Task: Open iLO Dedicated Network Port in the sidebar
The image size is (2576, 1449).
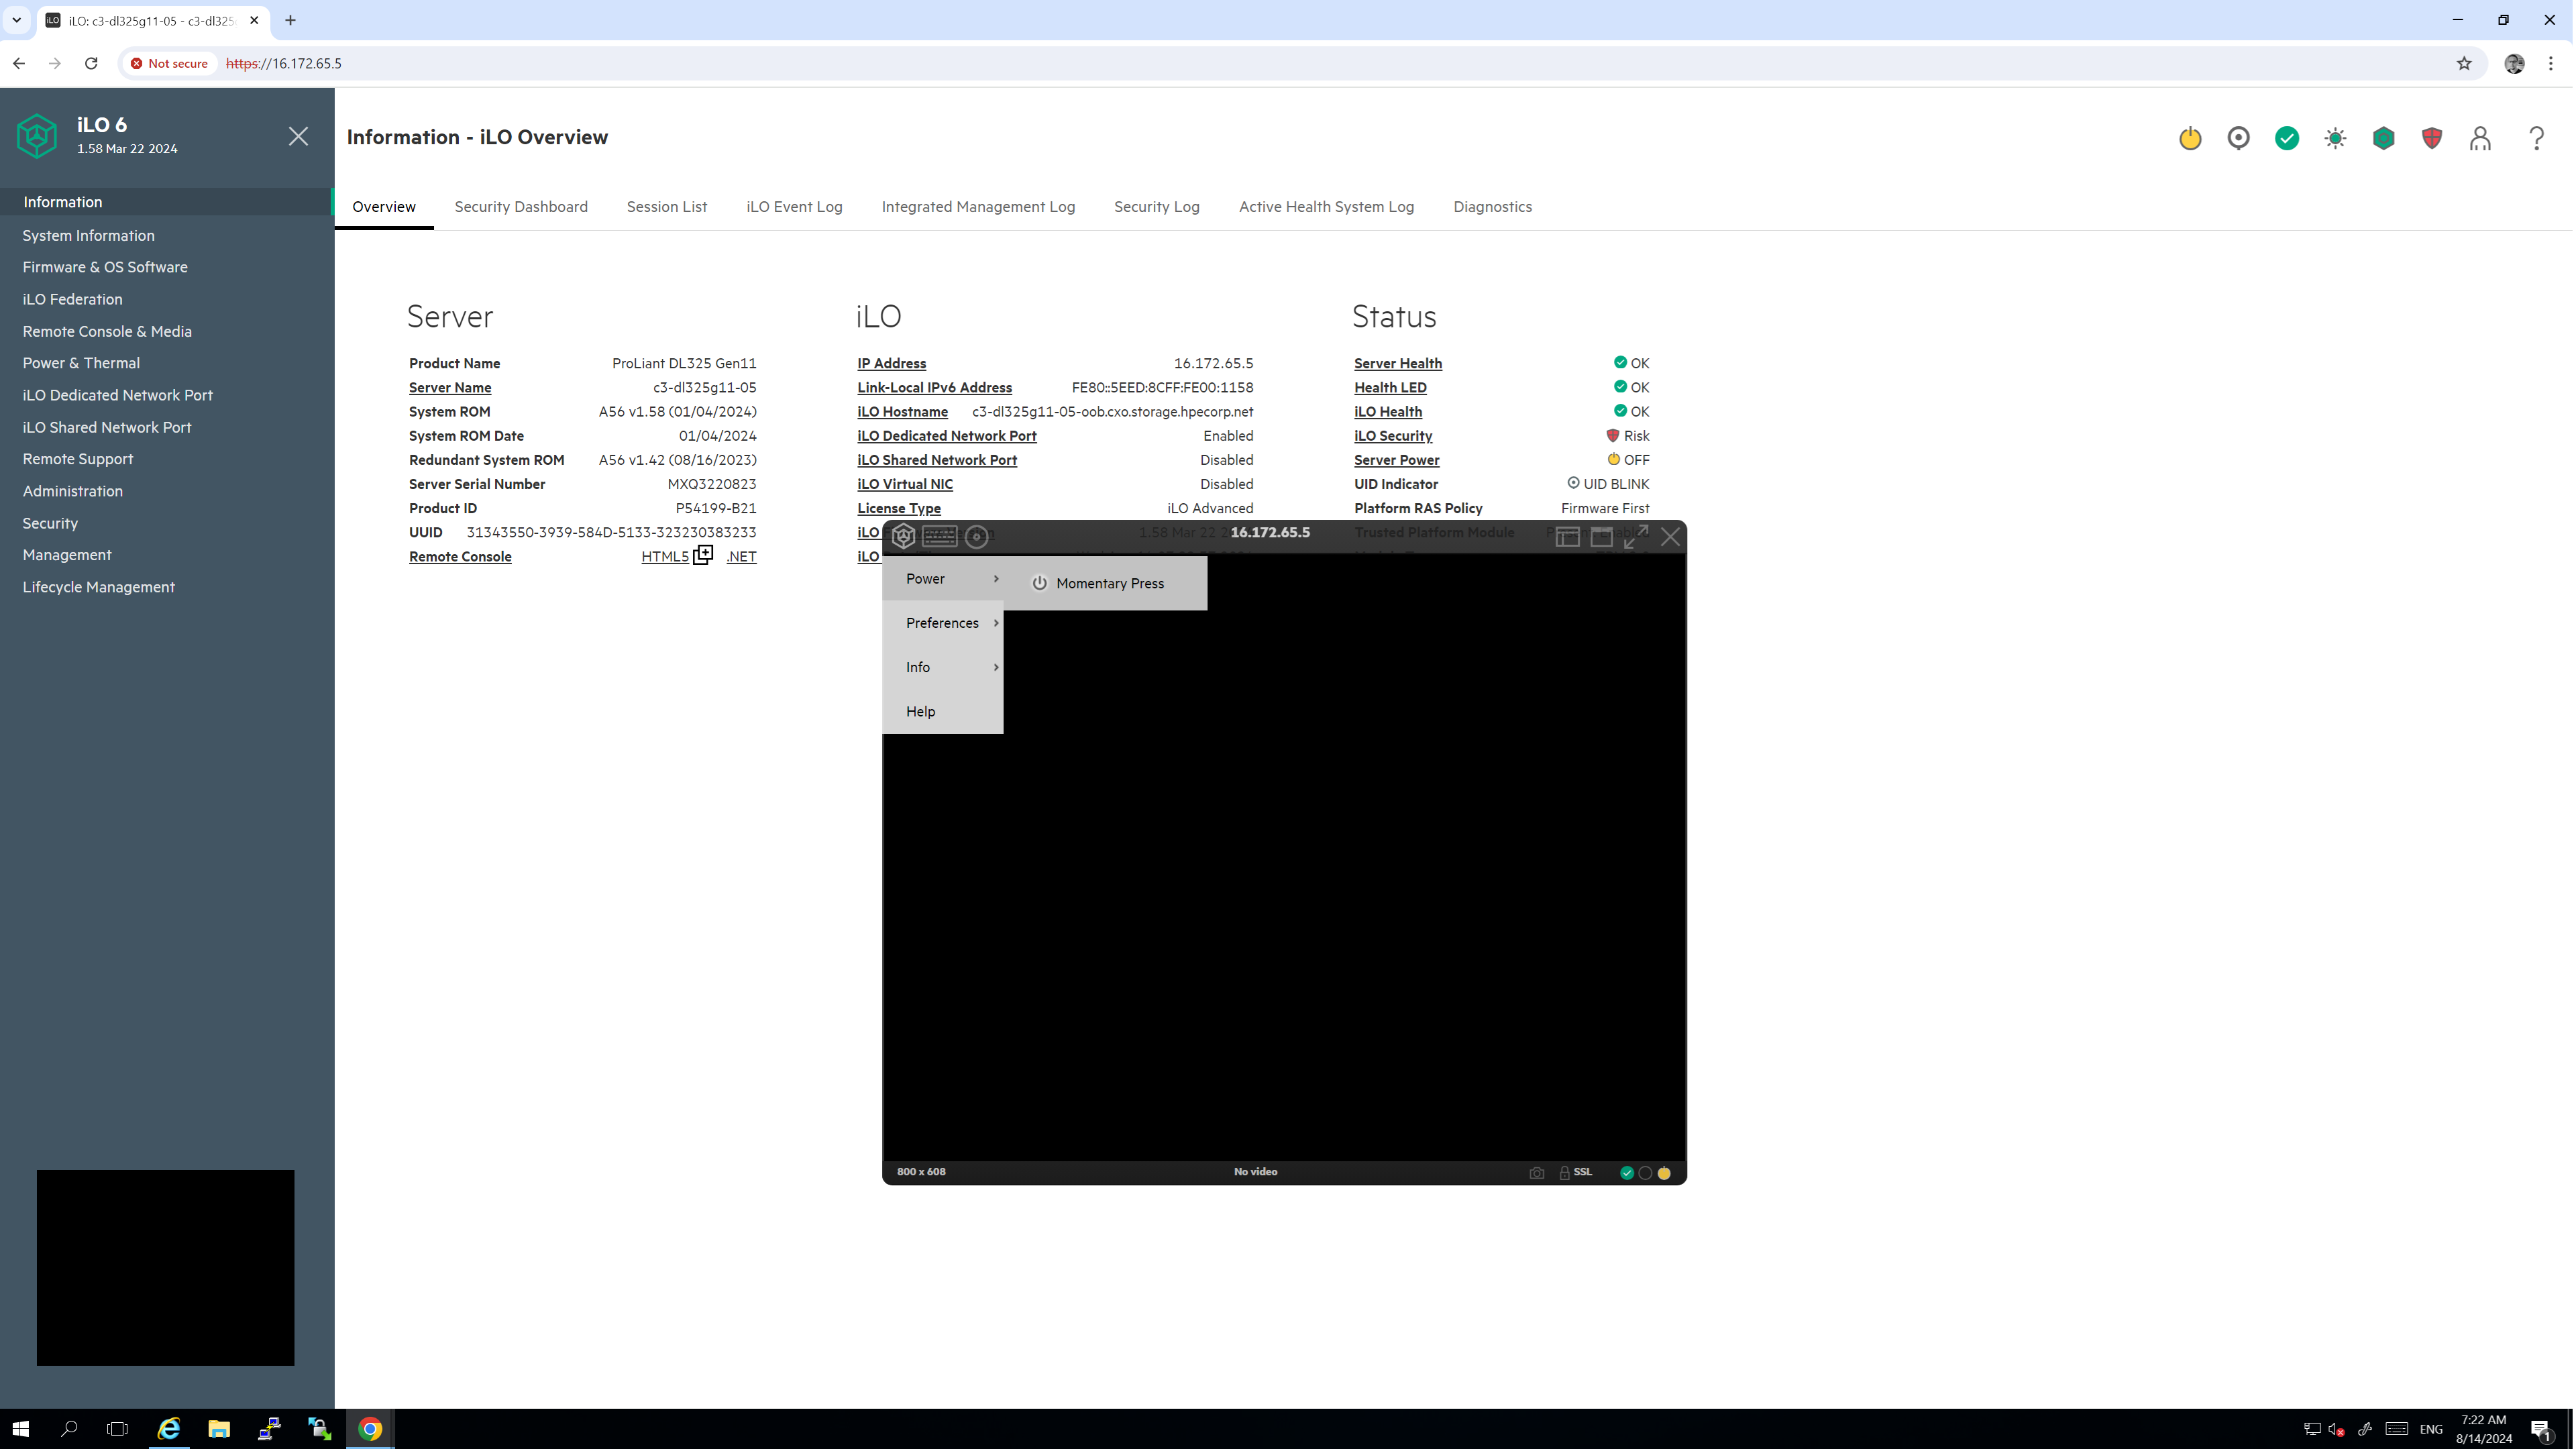Action: [117, 395]
